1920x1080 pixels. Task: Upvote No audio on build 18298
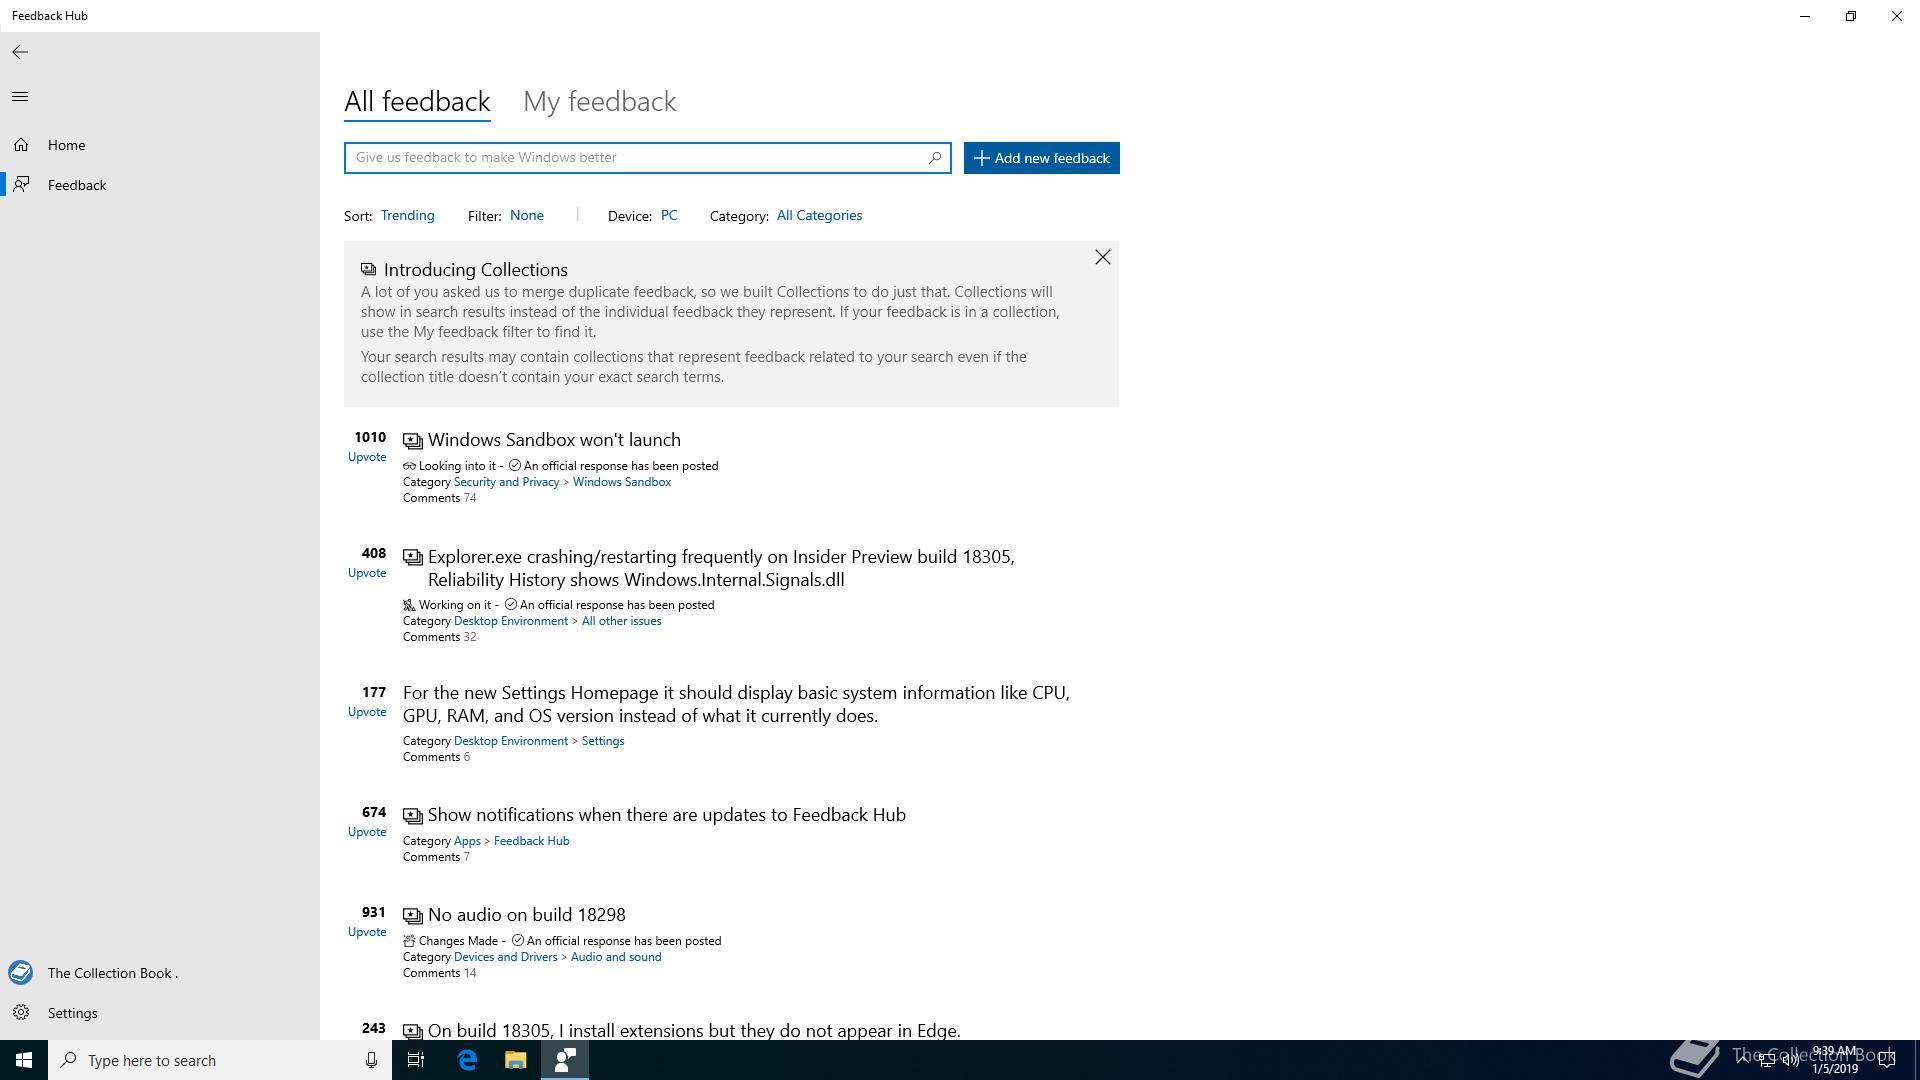367,932
